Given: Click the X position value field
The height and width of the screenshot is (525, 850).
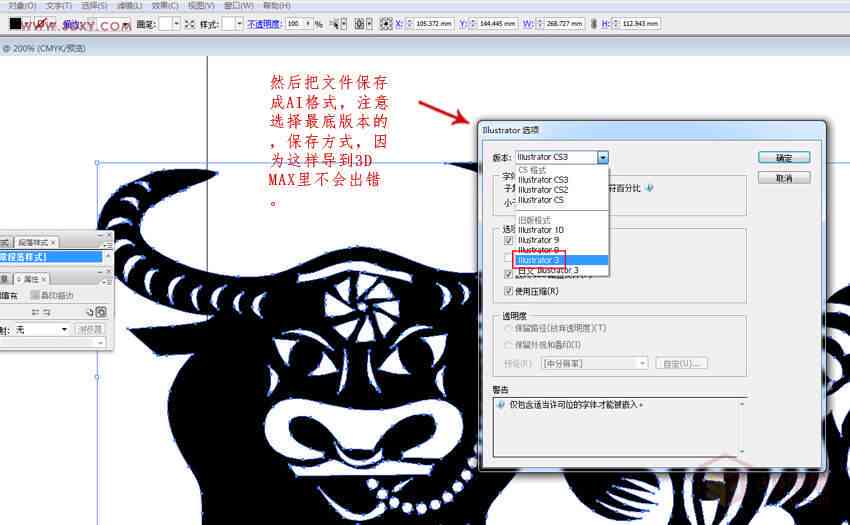Looking at the screenshot, I should pos(434,24).
